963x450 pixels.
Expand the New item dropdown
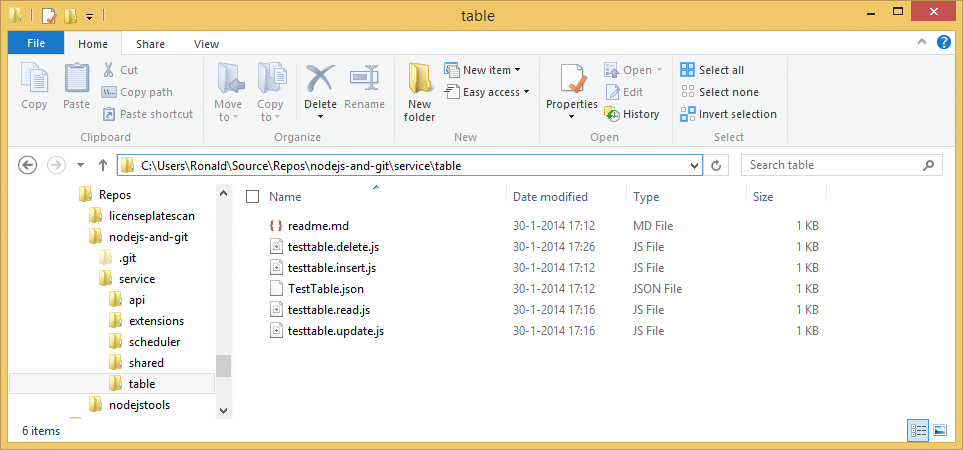pyautogui.click(x=492, y=70)
